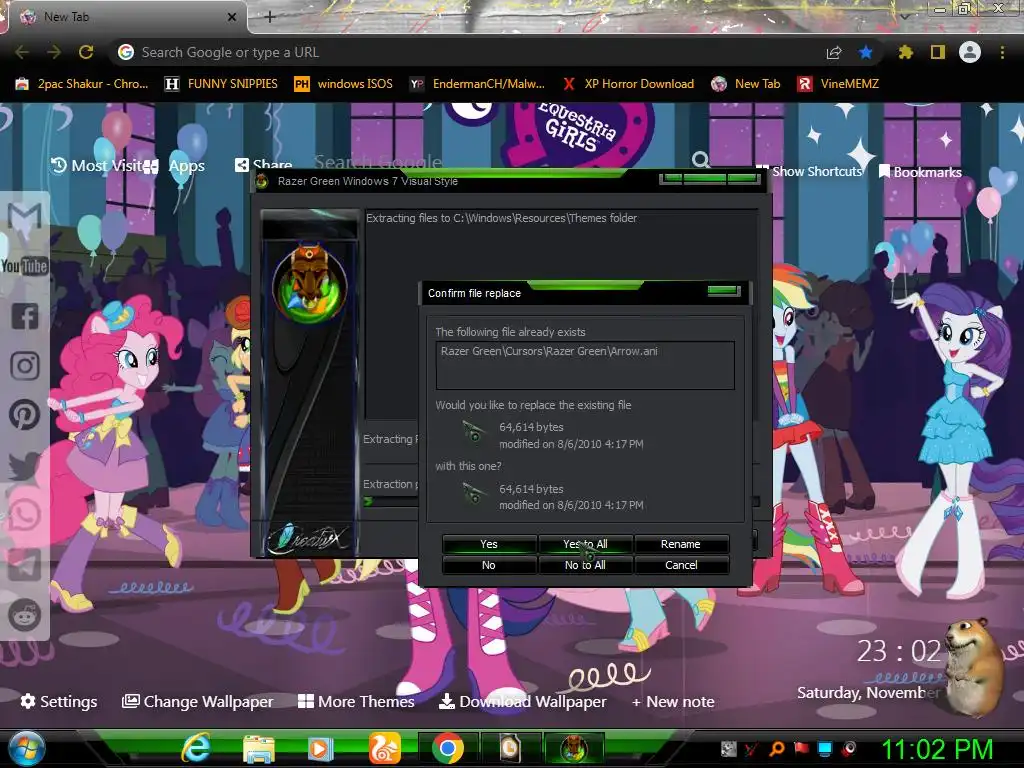Open EndermanCH/Malw... bookmark
Image resolution: width=1024 pixels, height=768 pixels.
point(477,84)
